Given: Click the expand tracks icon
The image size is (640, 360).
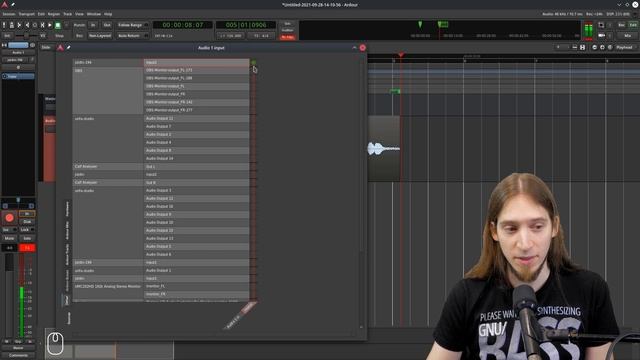Looking at the screenshot, I should click(582, 47).
